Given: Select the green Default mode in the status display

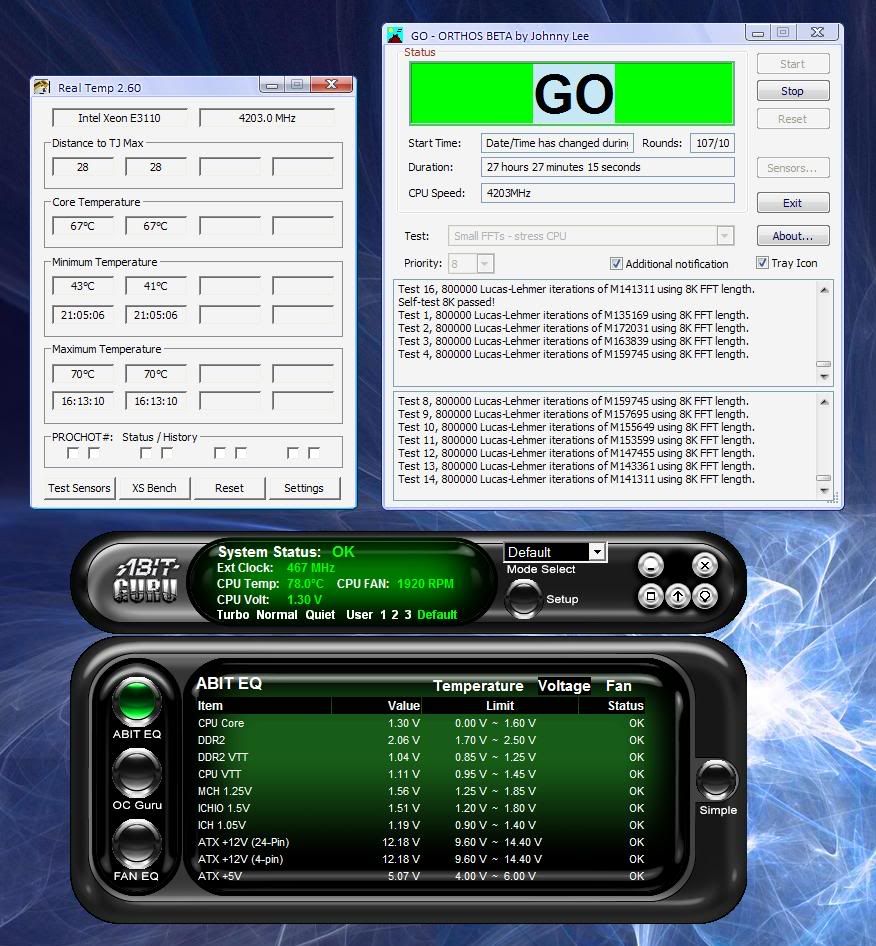Looking at the screenshot, I should tap(437, 615).
